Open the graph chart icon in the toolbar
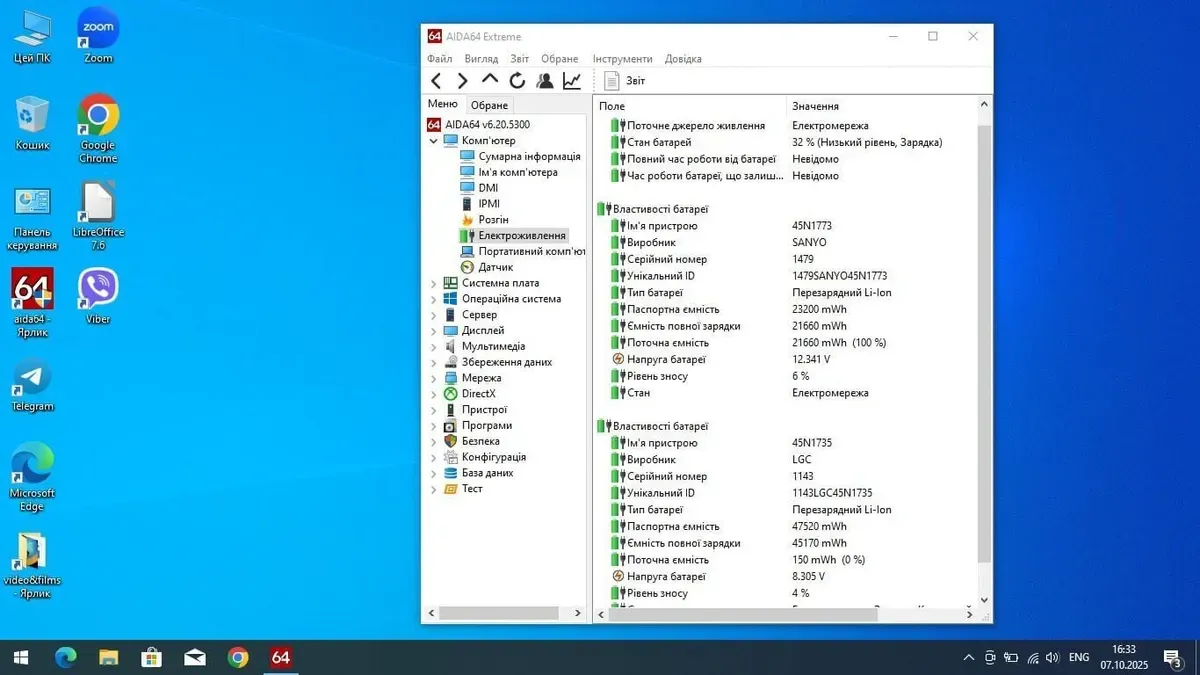This screenshot has width=1200, height=675. pyautogui.click(x=572, y=81)
